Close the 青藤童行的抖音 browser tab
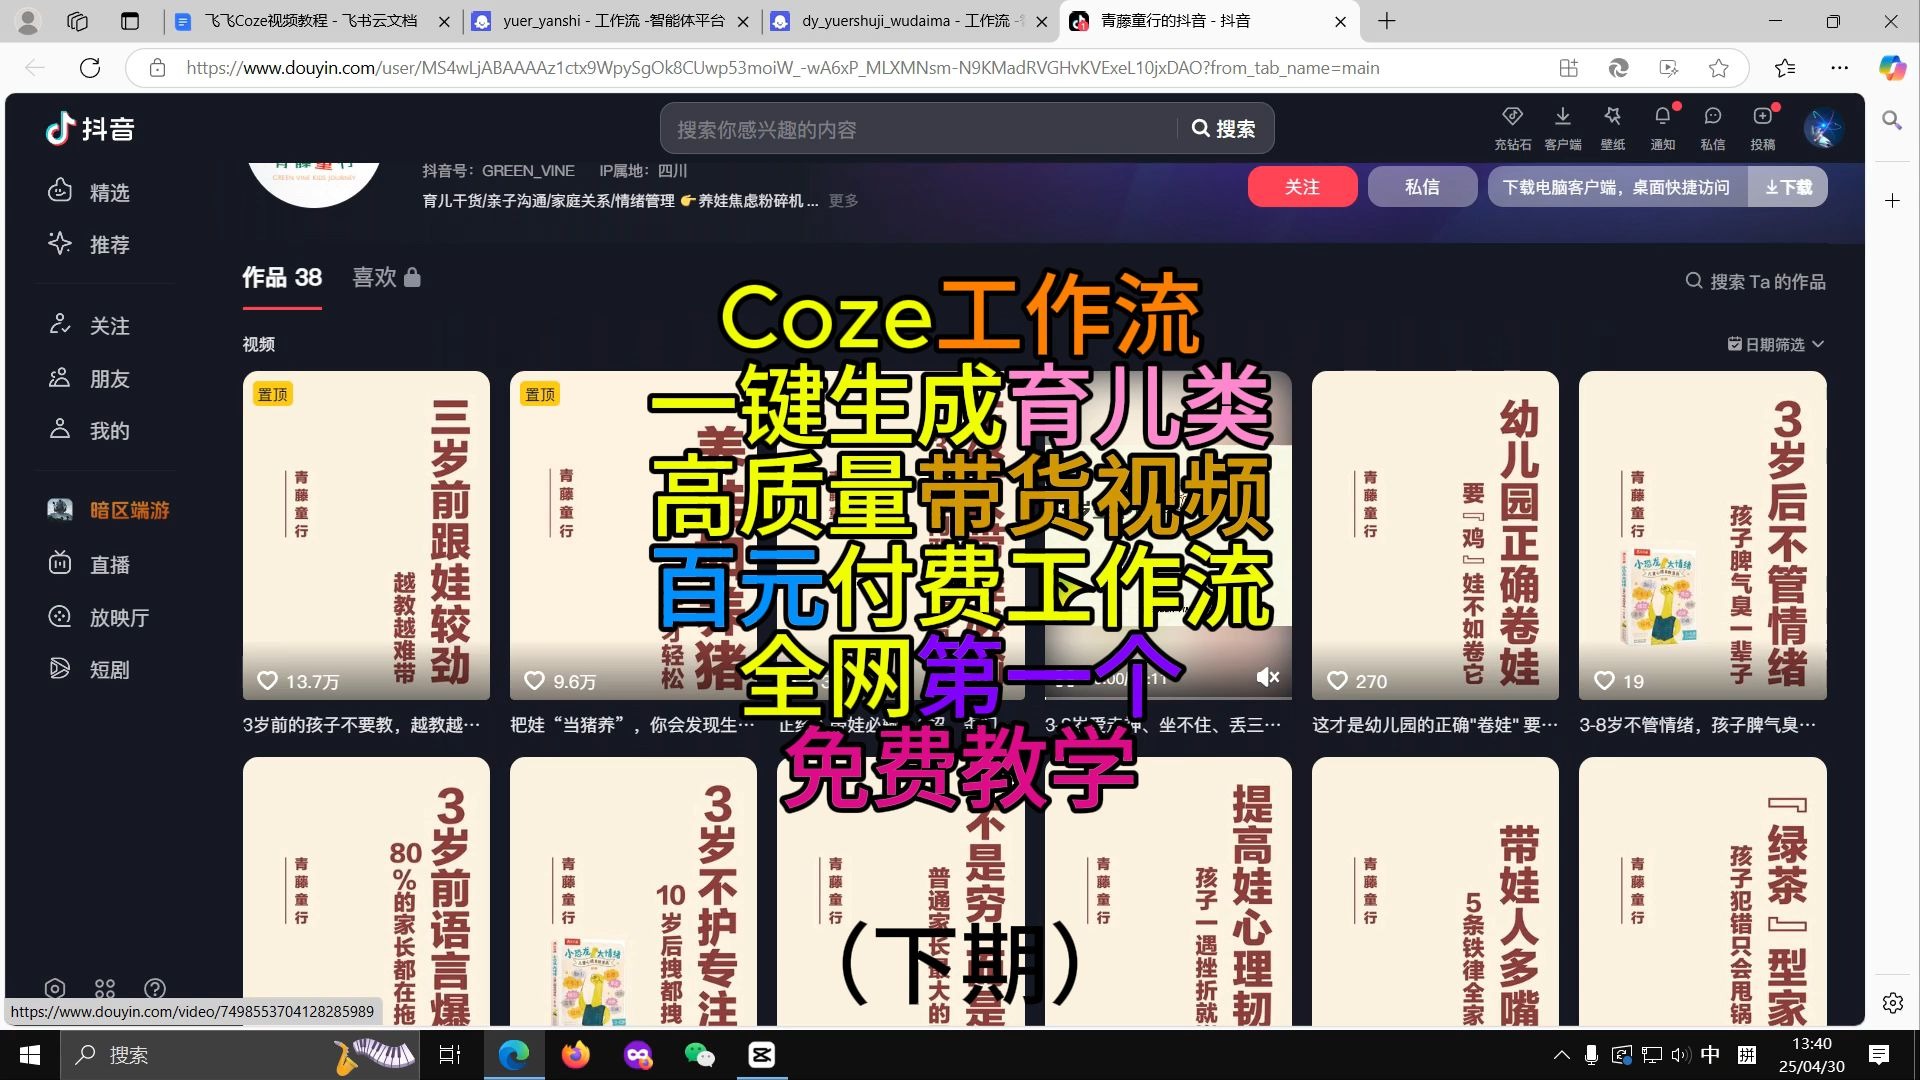 1340,21
